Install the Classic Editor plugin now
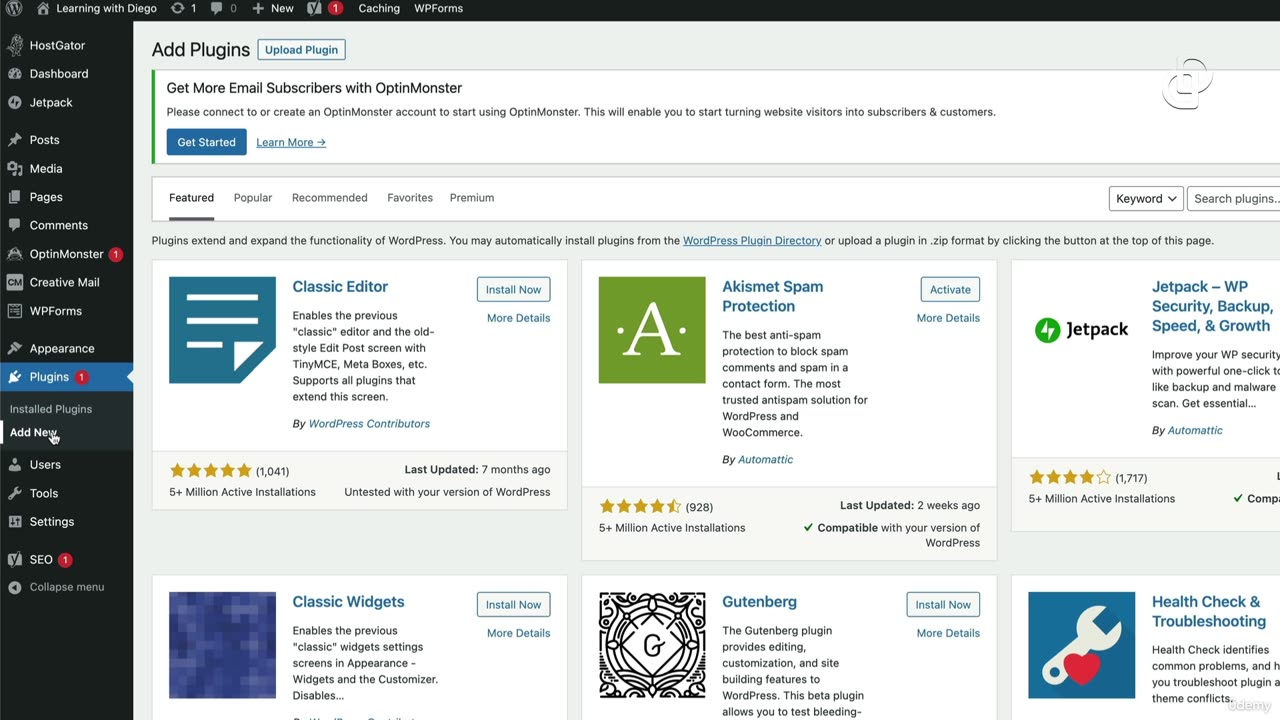Screen dimensions: 1280x720 pyautogui.click(x=513, y=290)
